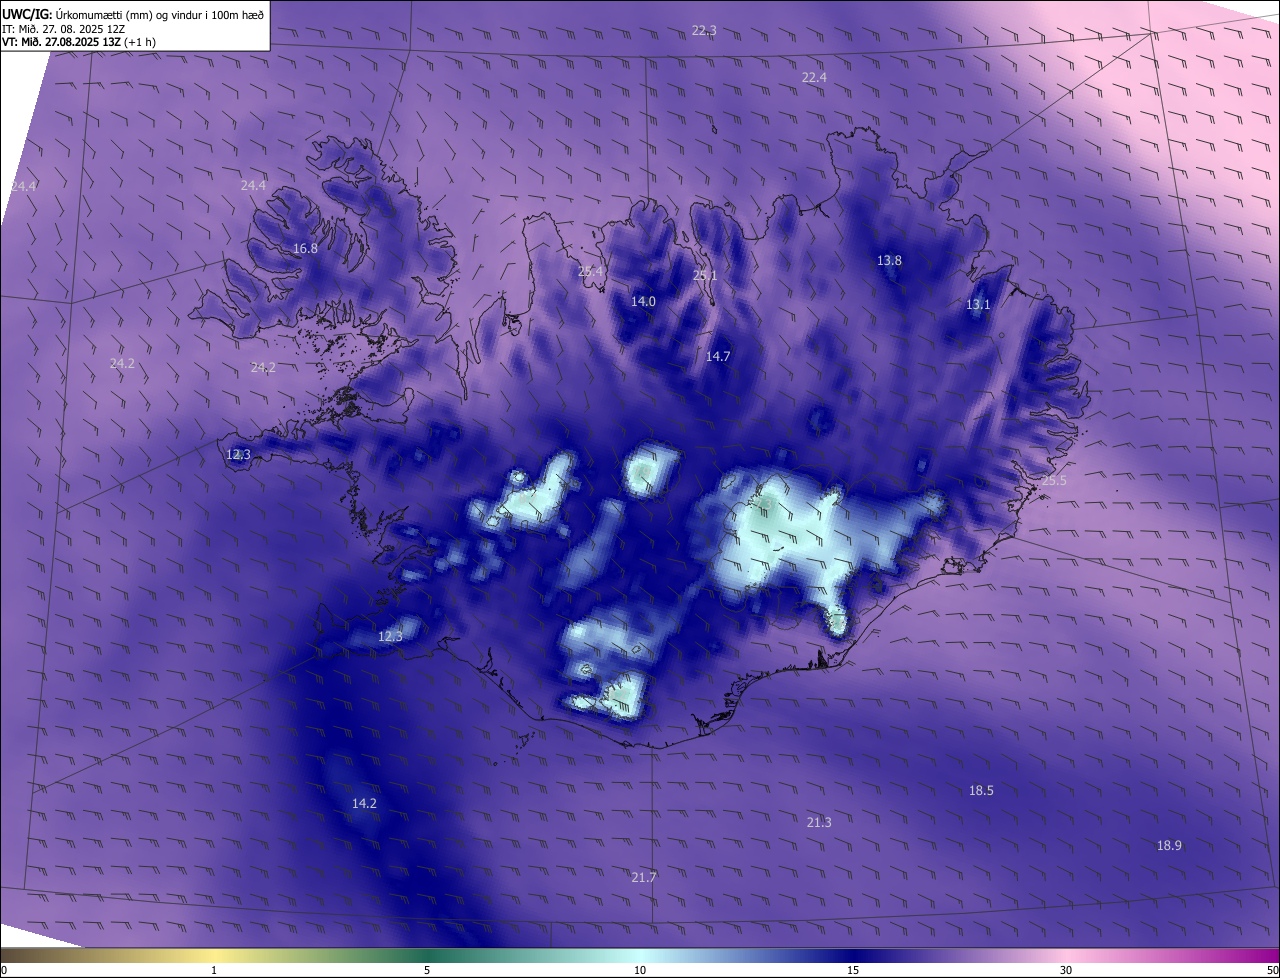The width and height of the screenshot is (1280, 978).
Task: Click the colour scale tick labelled 5
Action: point(427,971)
